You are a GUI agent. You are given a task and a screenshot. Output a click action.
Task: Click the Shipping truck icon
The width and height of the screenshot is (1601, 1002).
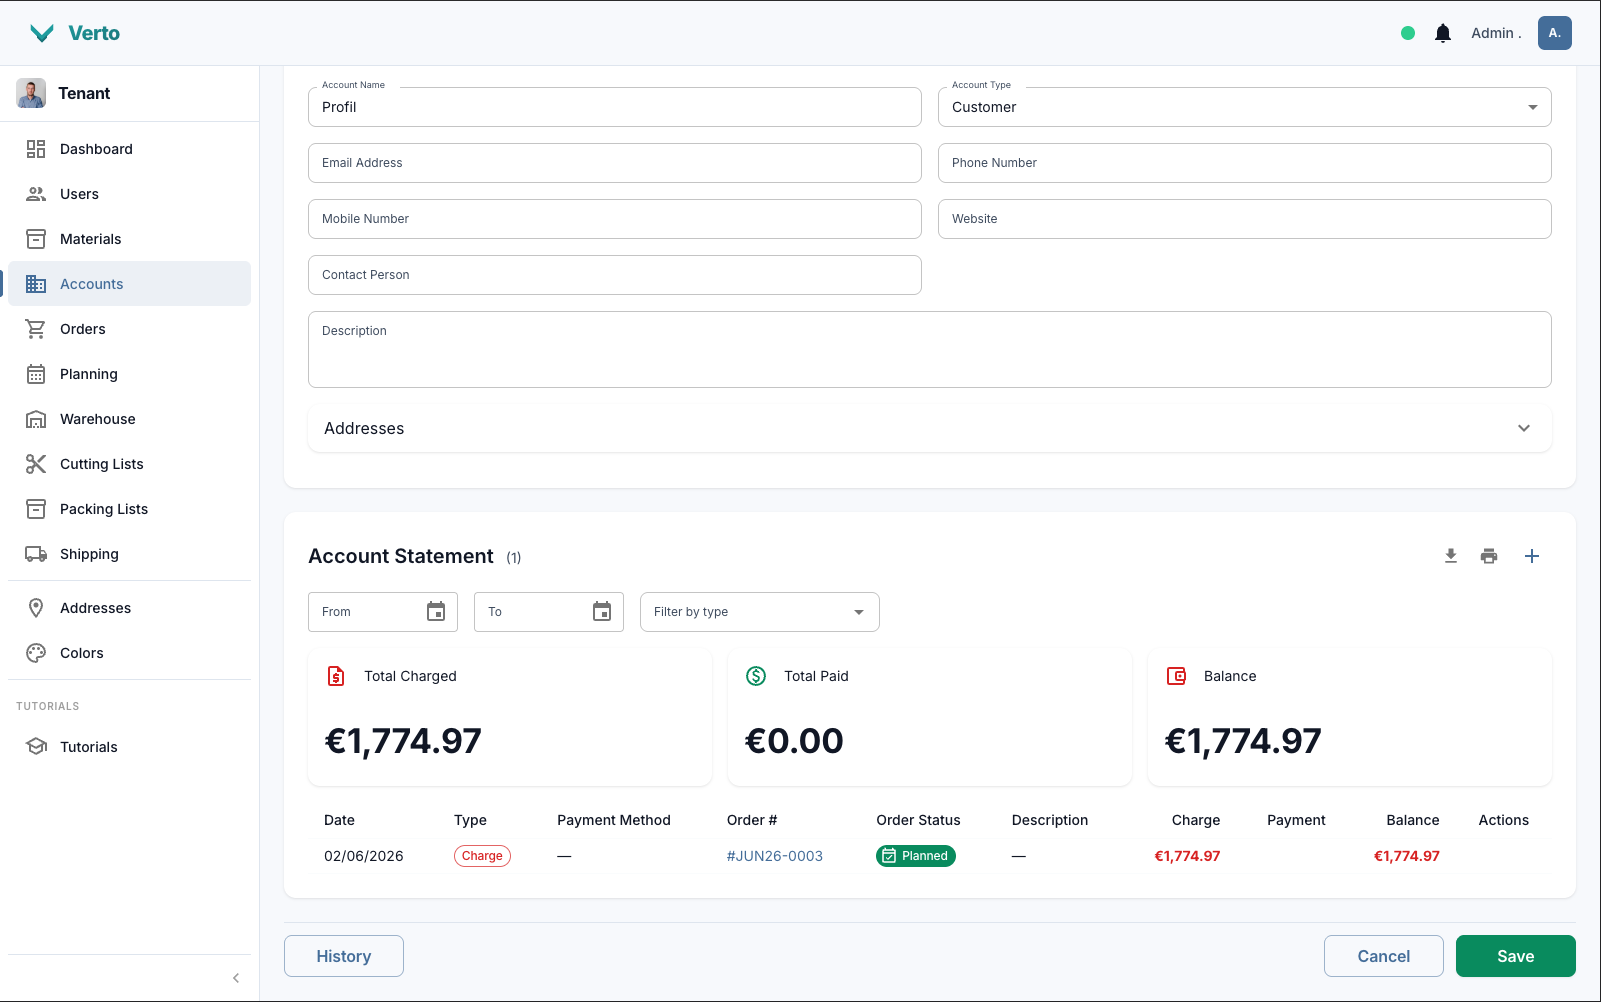point(36,554)
